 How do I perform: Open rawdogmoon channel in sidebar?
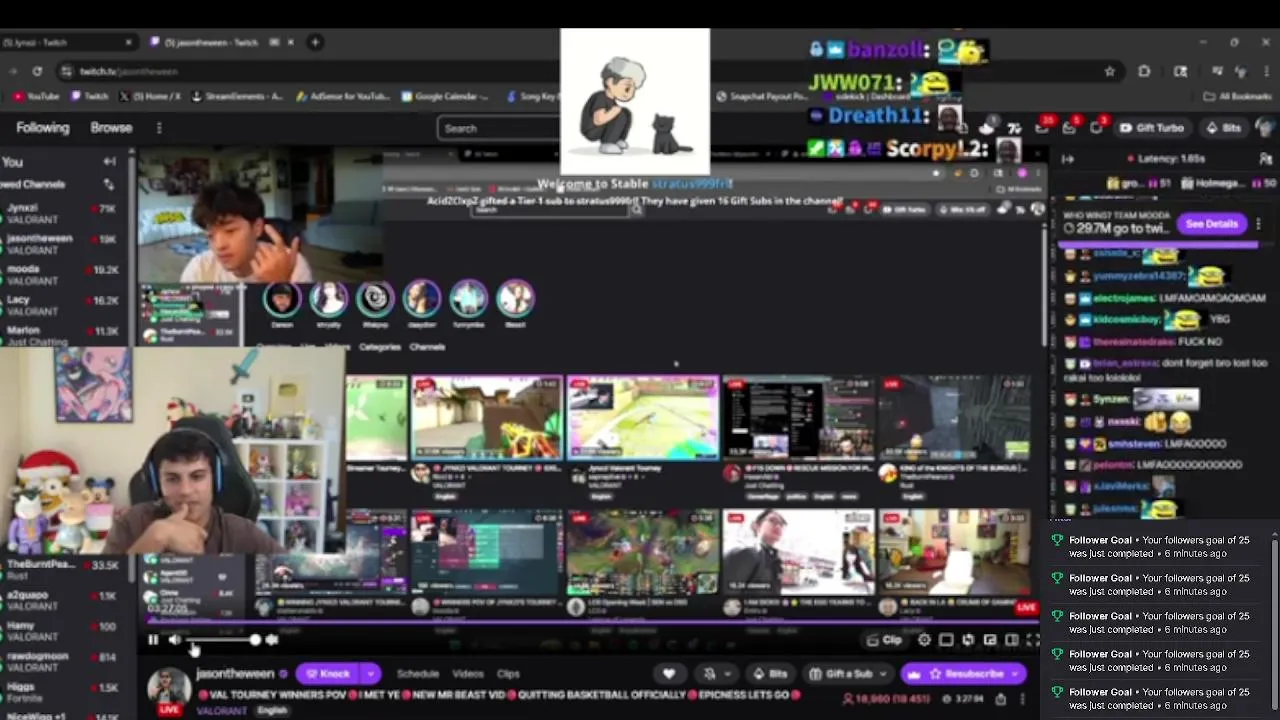click(62, 662)
